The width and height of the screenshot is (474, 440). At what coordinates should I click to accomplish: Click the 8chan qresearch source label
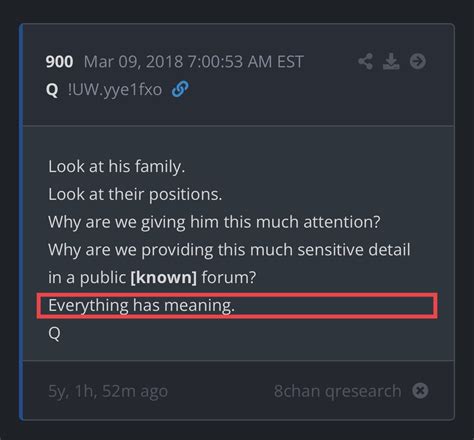337,391
